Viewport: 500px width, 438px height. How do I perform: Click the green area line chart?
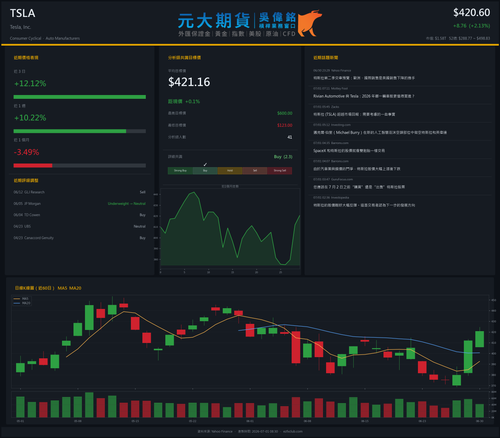[230, 228]
